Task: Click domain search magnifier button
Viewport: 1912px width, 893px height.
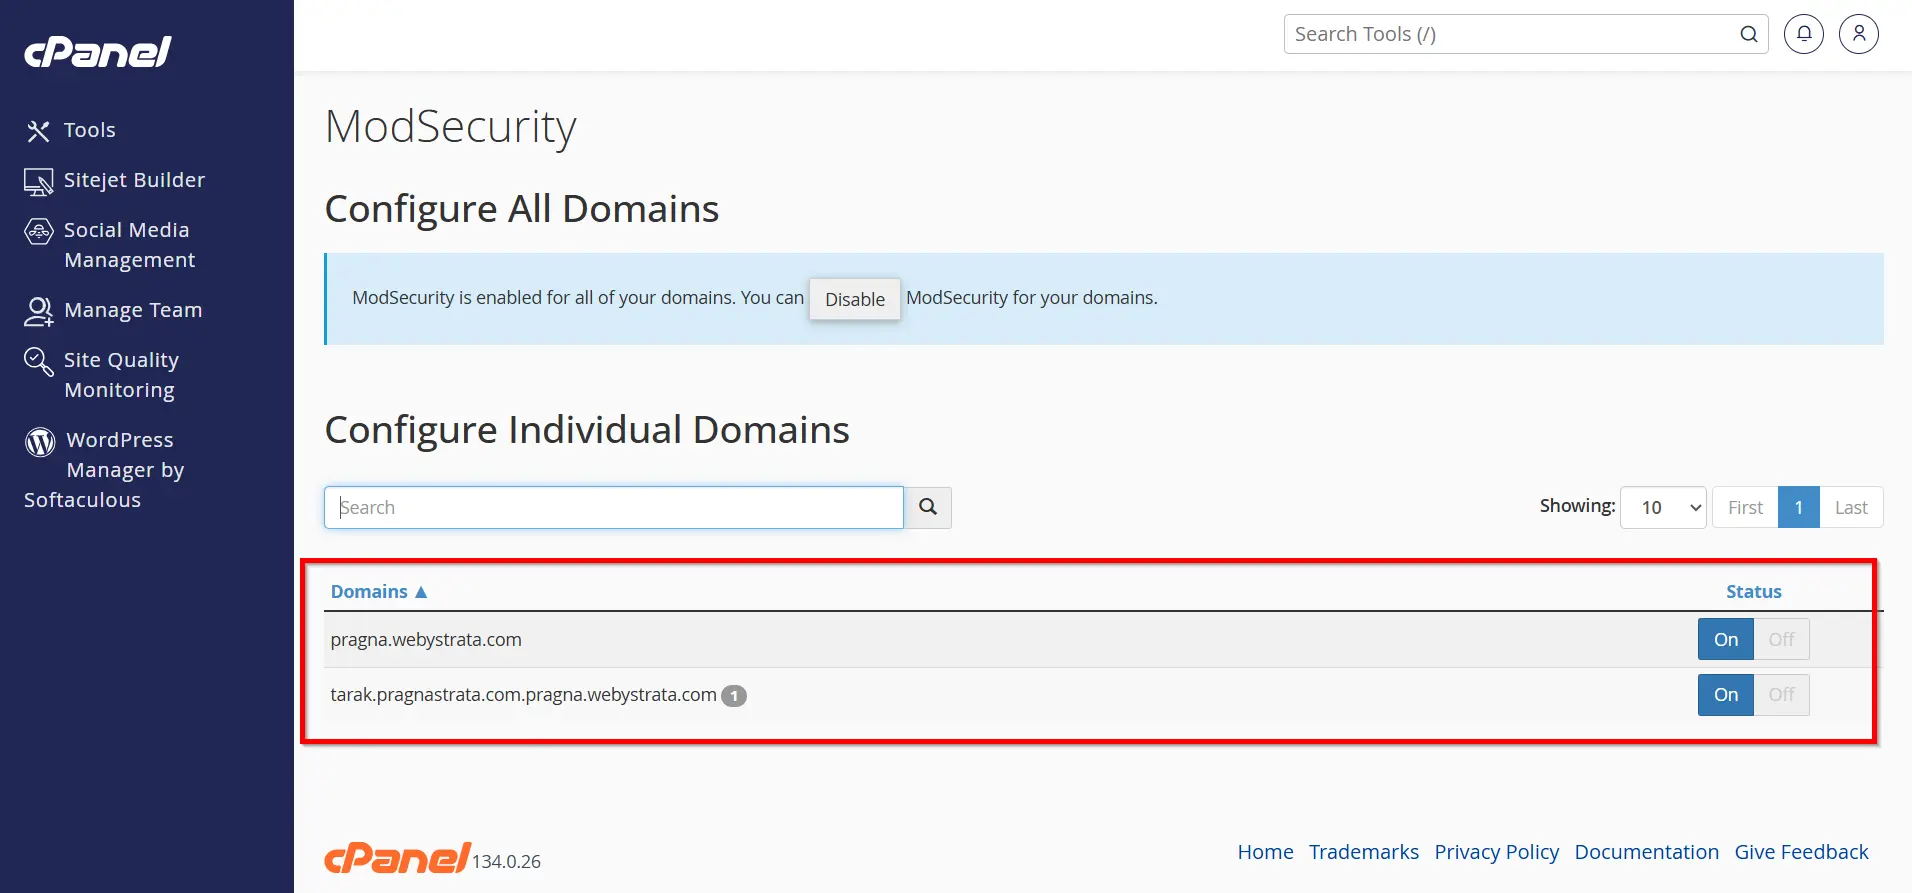Action: point(928,507)
